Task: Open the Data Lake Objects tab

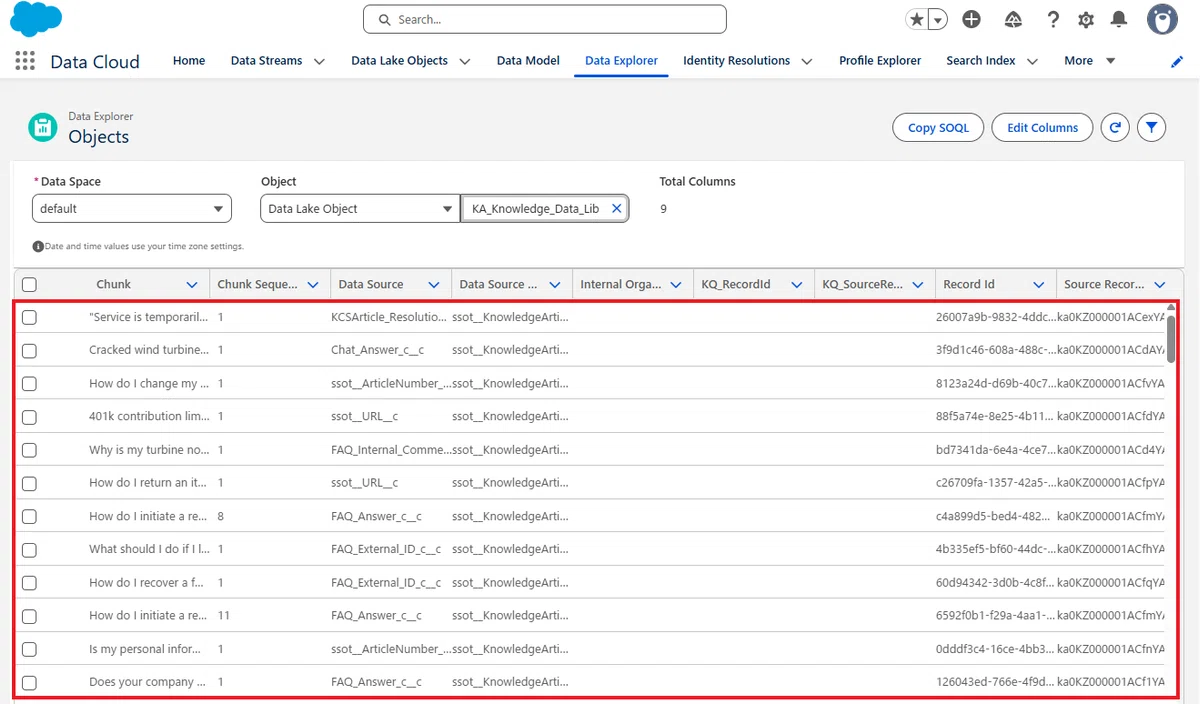Action: (399, 60)
